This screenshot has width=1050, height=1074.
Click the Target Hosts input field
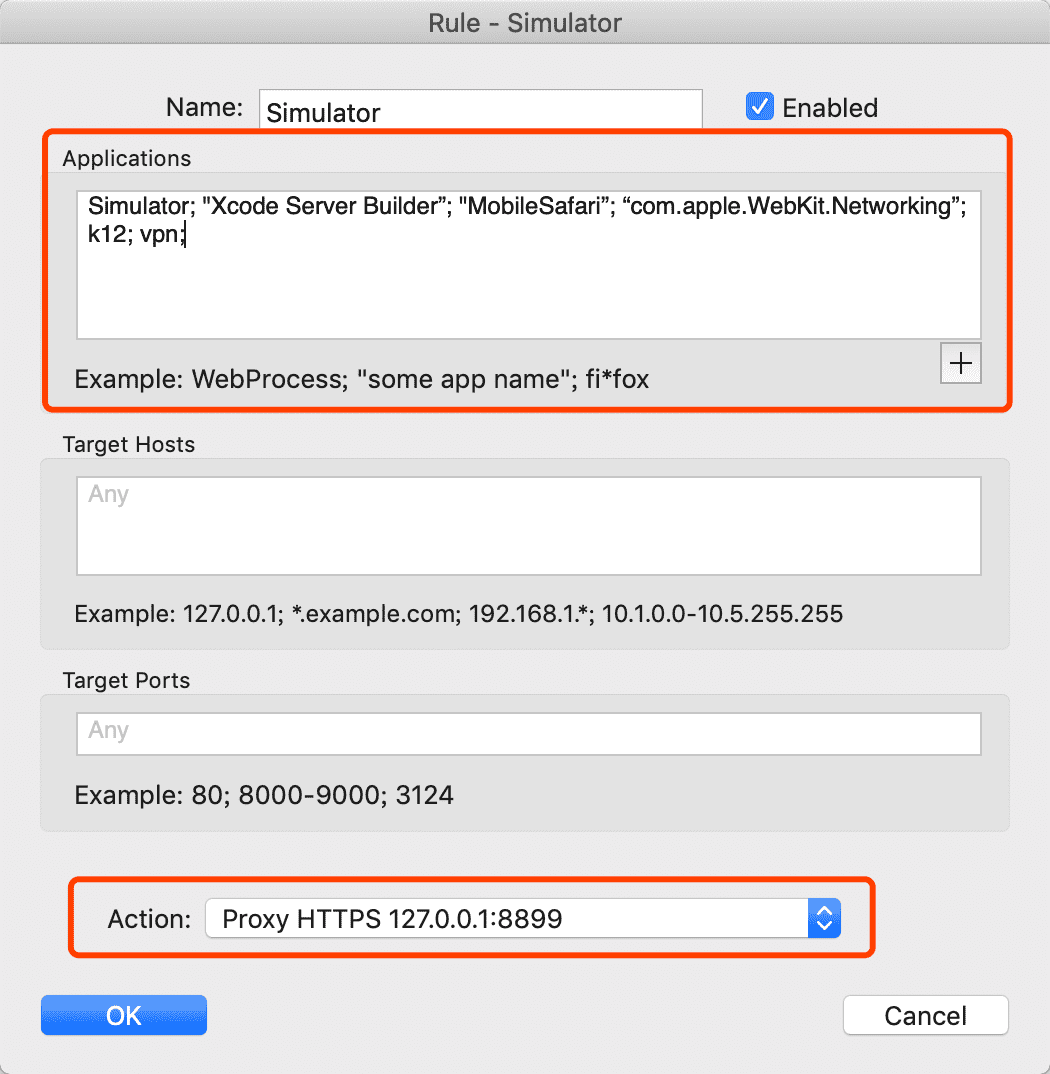529,525
